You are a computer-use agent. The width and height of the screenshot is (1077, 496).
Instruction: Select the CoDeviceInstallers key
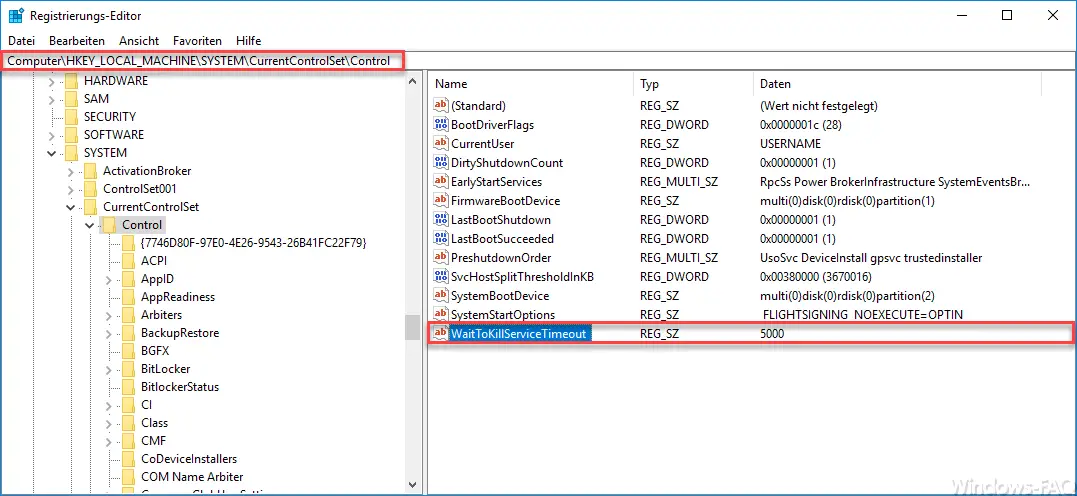tap(189, 459)
